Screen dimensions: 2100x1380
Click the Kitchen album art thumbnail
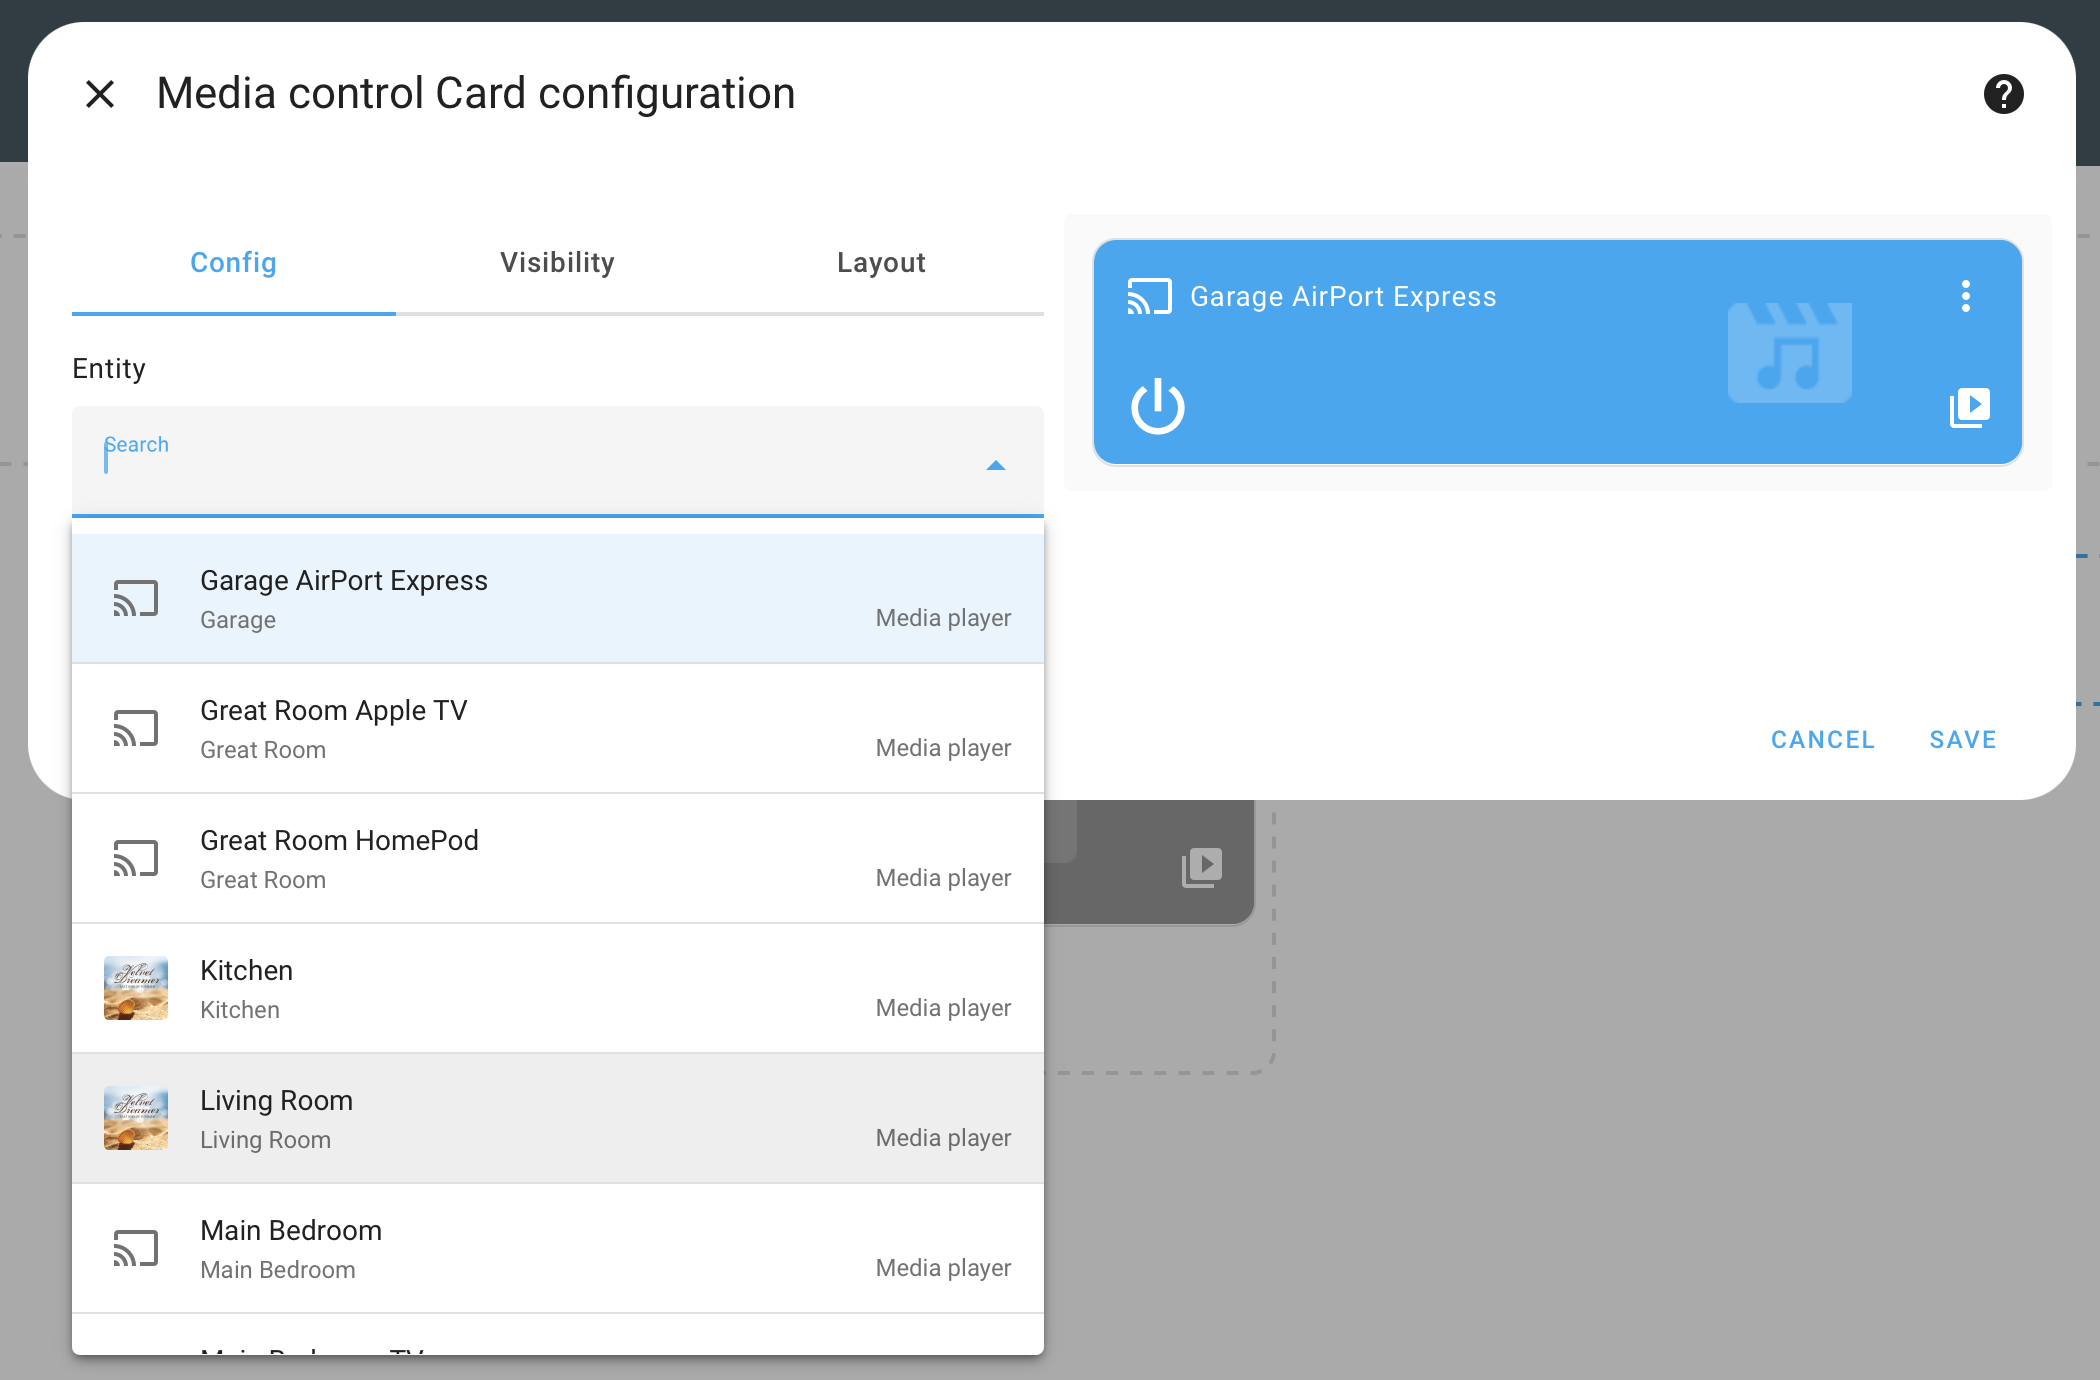coord(136,988)
